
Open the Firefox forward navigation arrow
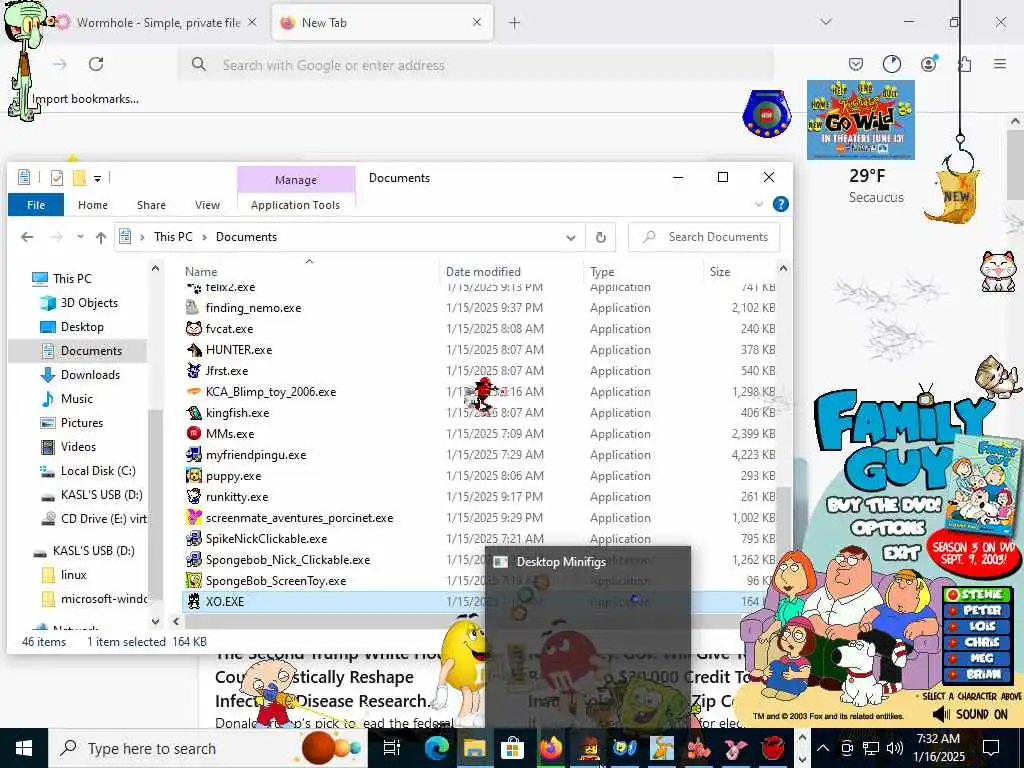tap(60, 64)
